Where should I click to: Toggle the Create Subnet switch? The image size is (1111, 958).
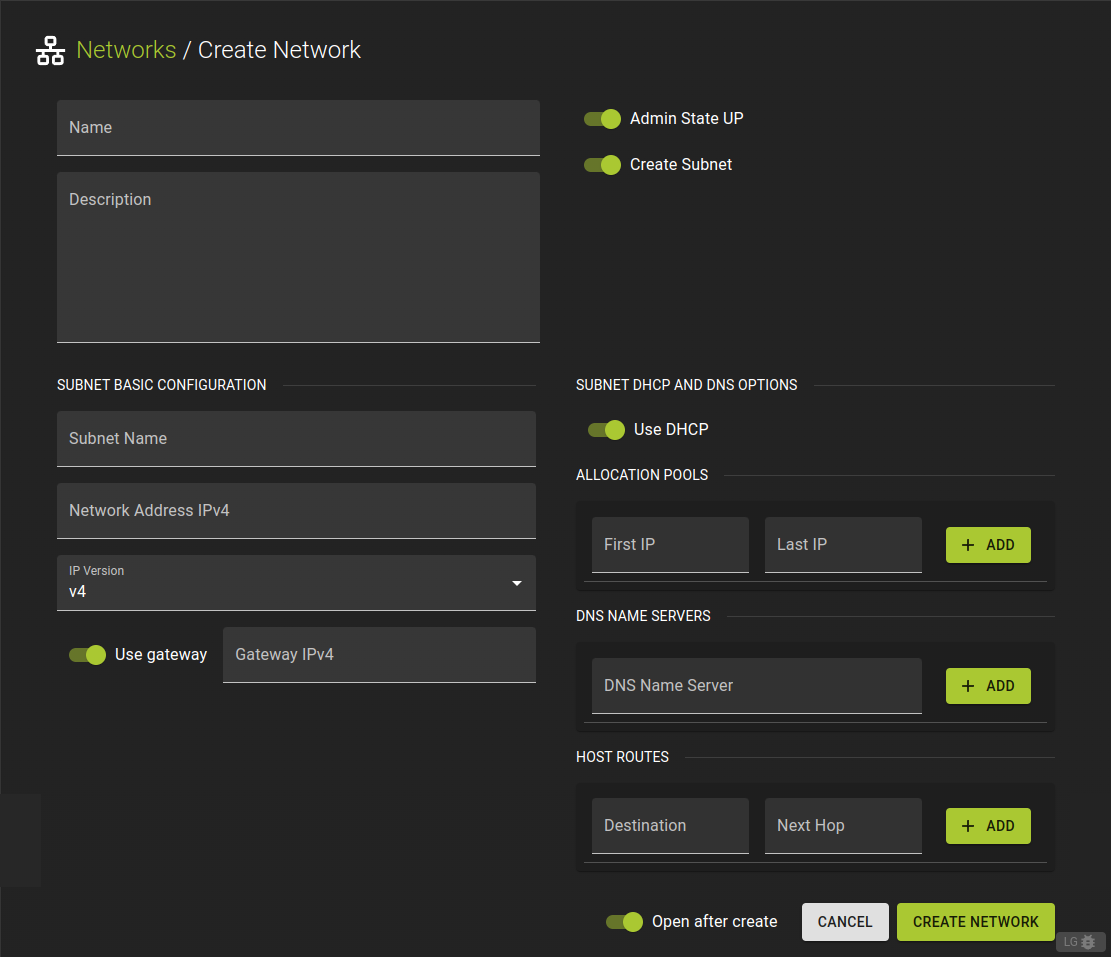pyautogui.click(x=602, y=164)
